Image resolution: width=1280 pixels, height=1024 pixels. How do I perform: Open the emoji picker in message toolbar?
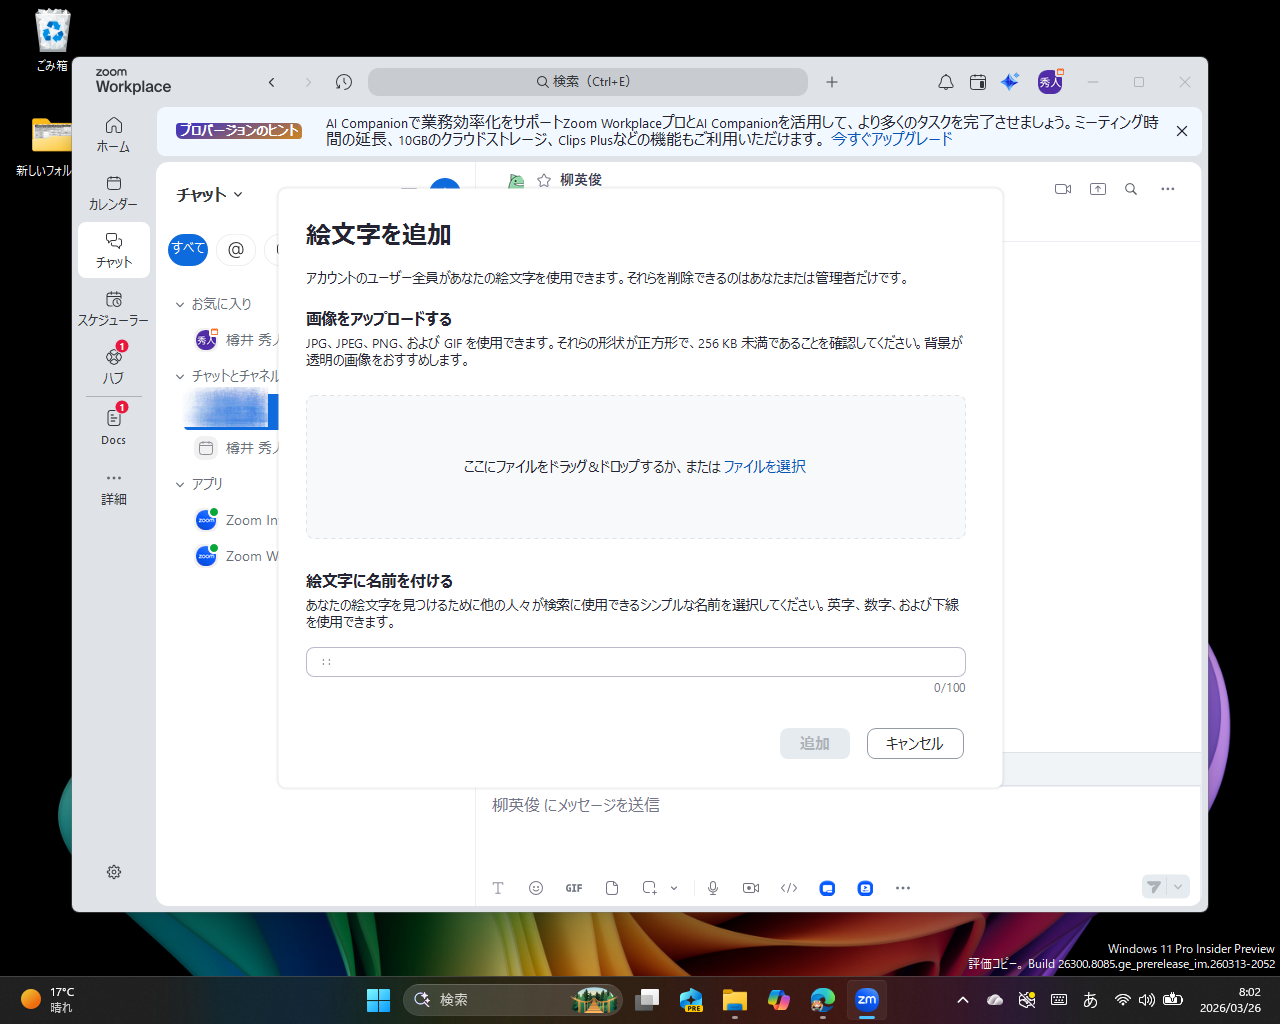click(536, 888)
